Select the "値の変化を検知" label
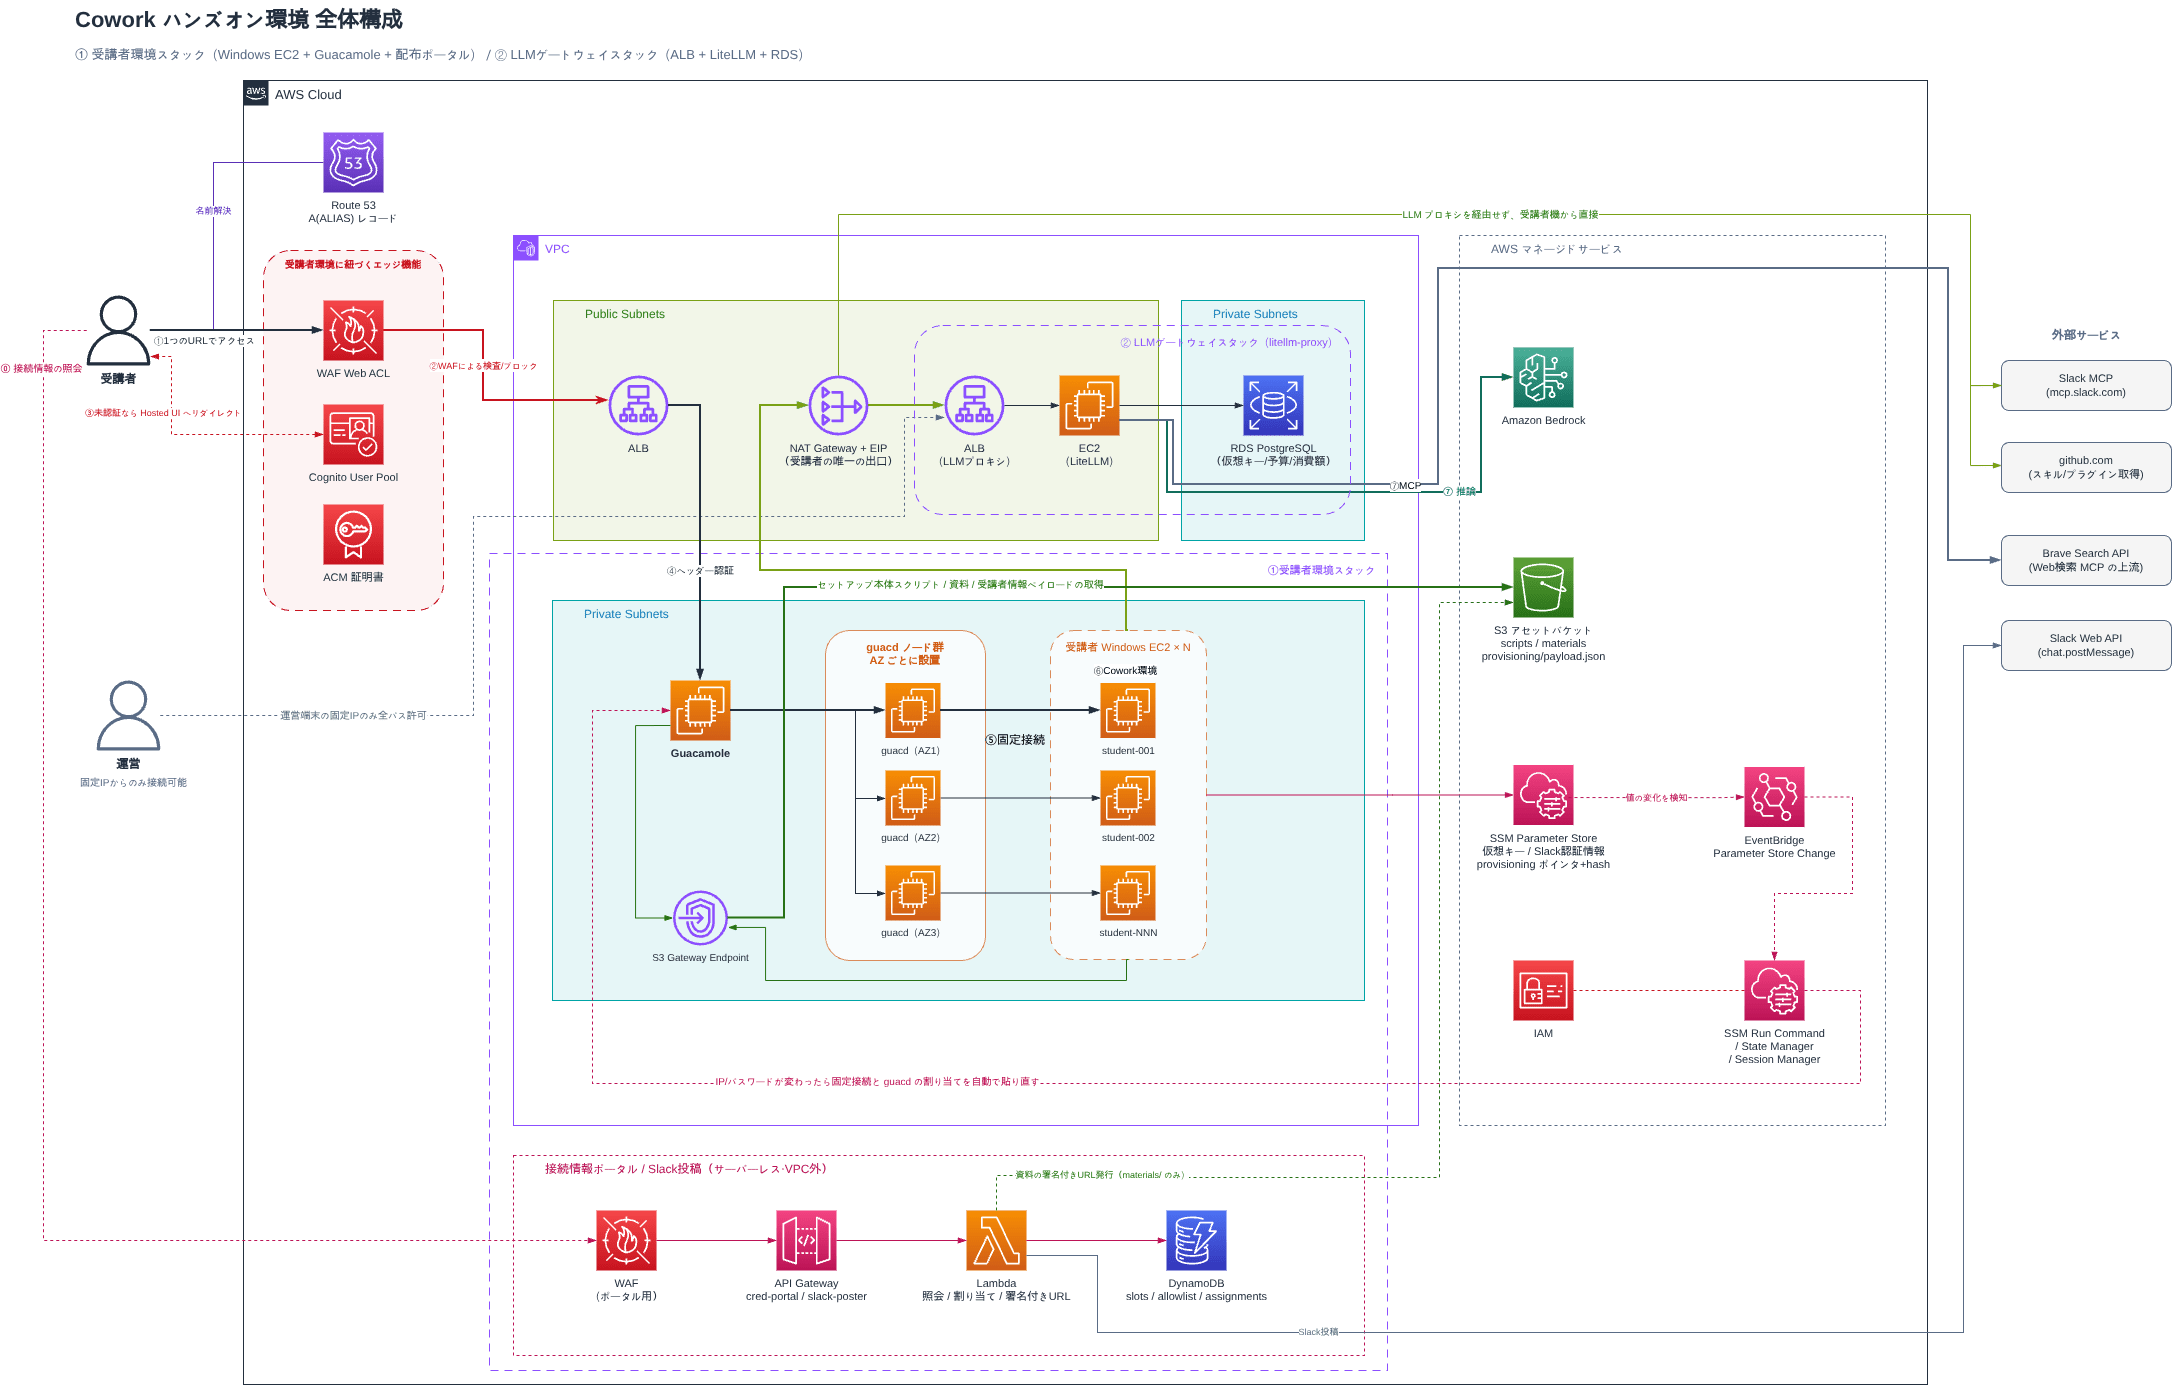Screen dimensions: 2172x1385 (1656, 798)
